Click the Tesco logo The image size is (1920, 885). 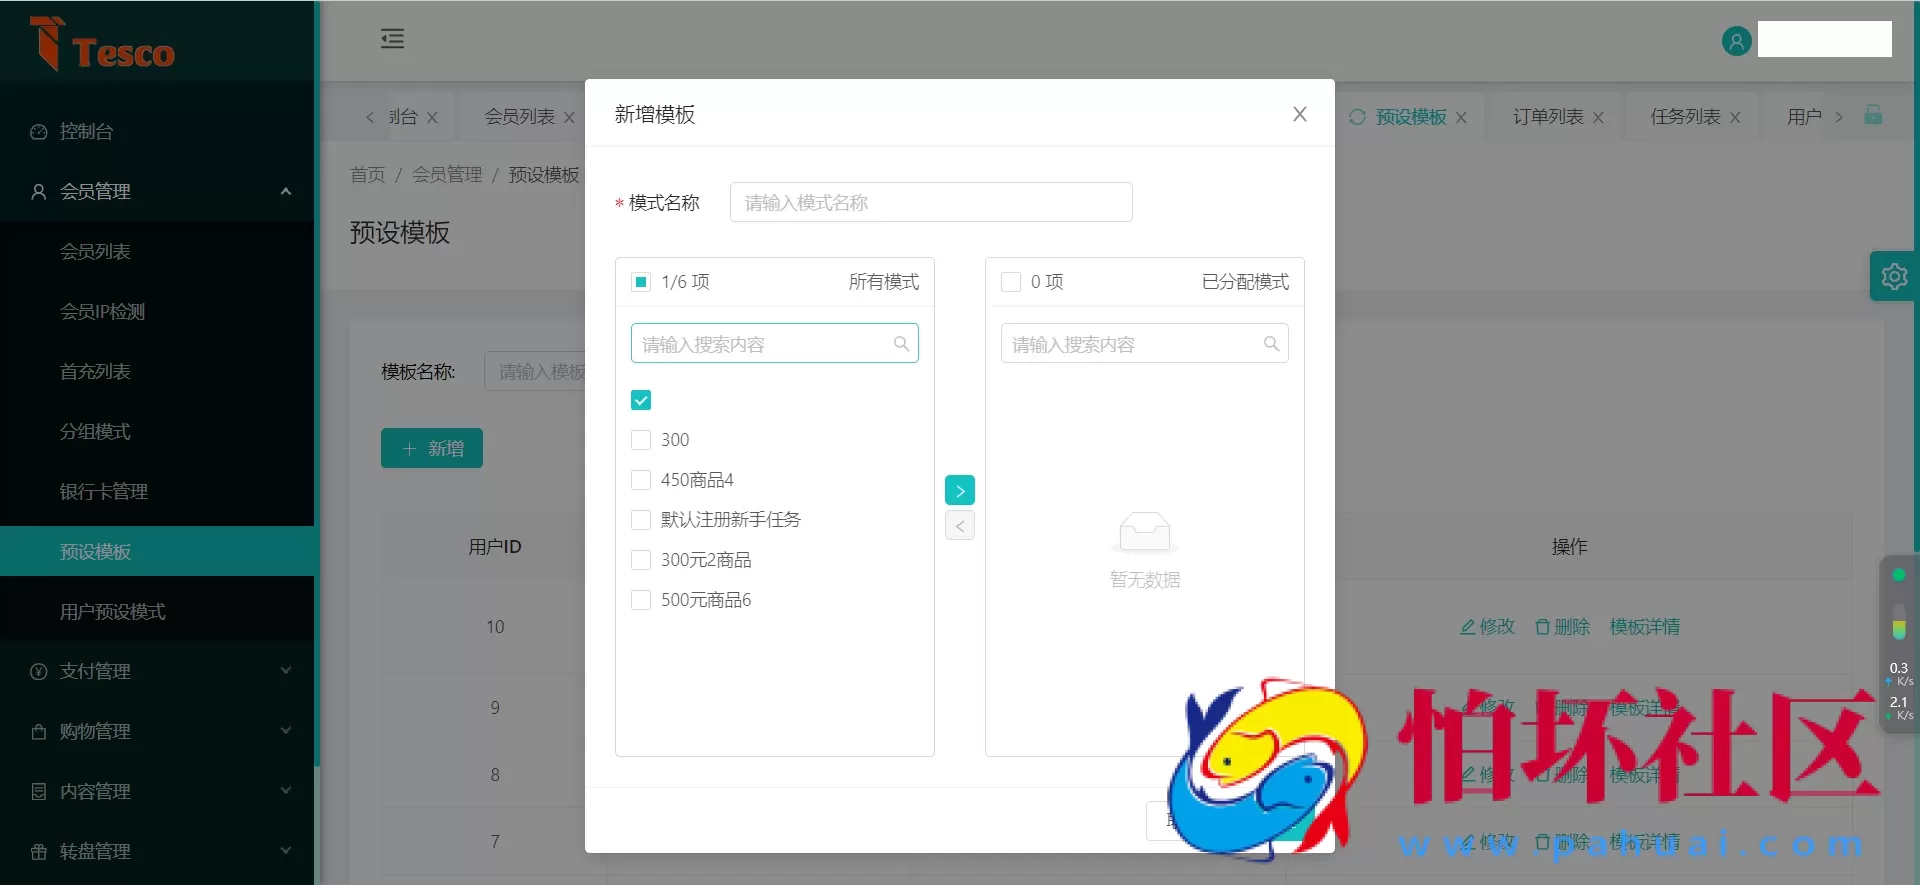pyautogui.click(x=102, y=44)
